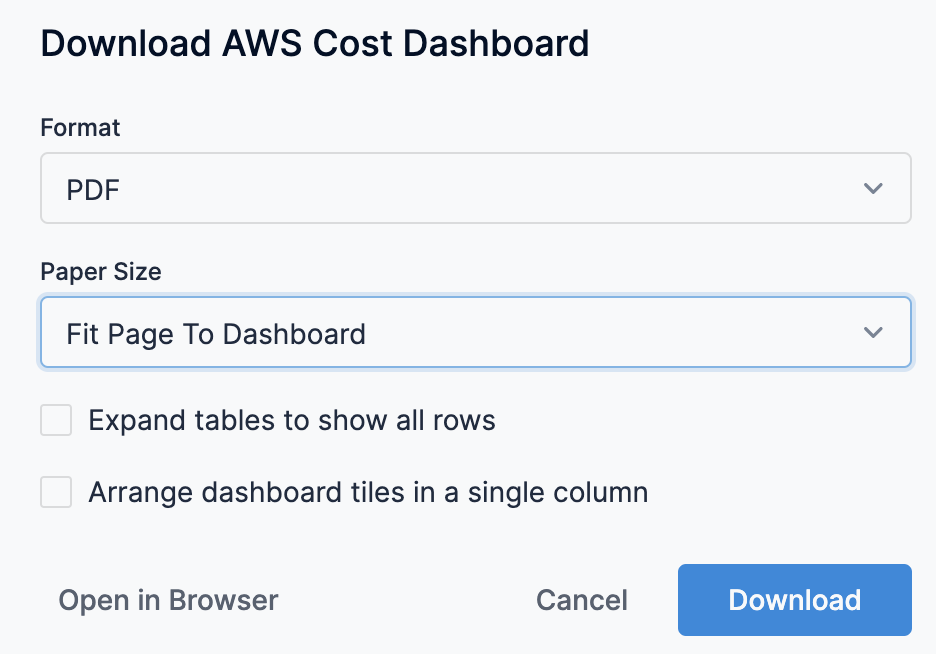Click the 'Paper Size' field label
Screen dimensions: 936x654
pyautogui.click(x=100, y=272)
